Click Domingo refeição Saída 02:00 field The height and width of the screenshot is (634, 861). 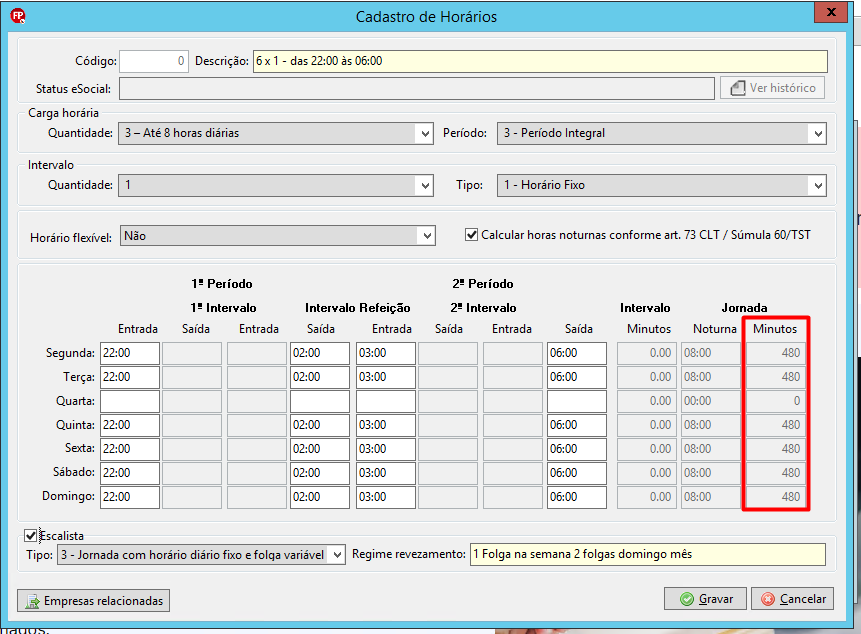(320, 497)
